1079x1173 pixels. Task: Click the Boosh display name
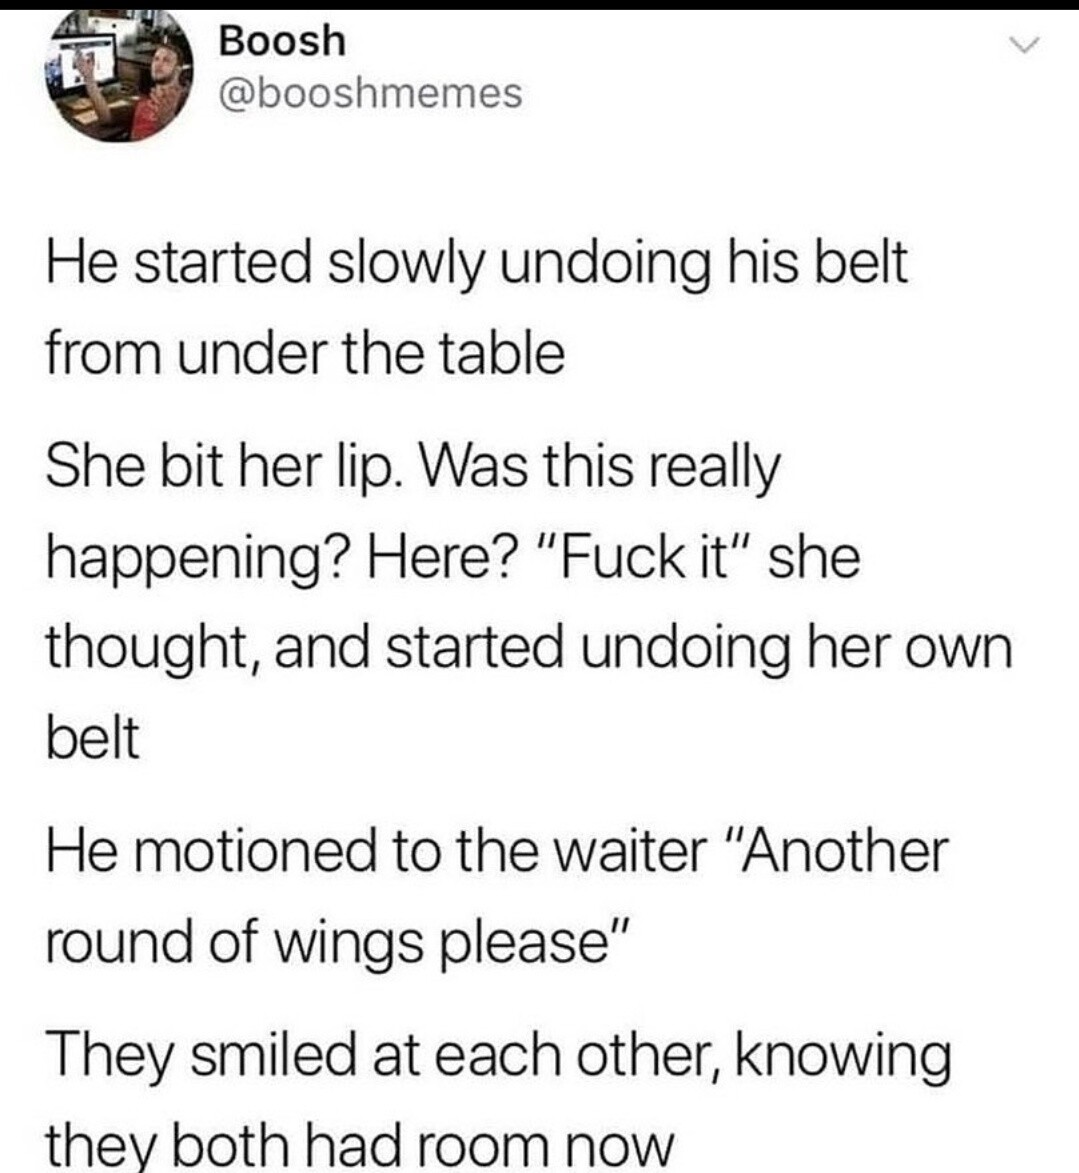coord(282,40)
